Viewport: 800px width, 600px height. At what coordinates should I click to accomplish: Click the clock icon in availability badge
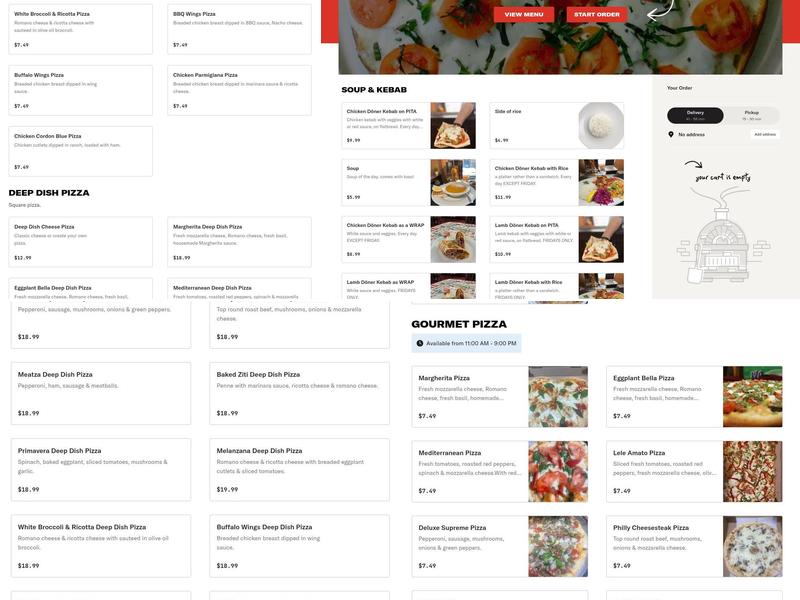pyautogui.click(x=420, y=343)
